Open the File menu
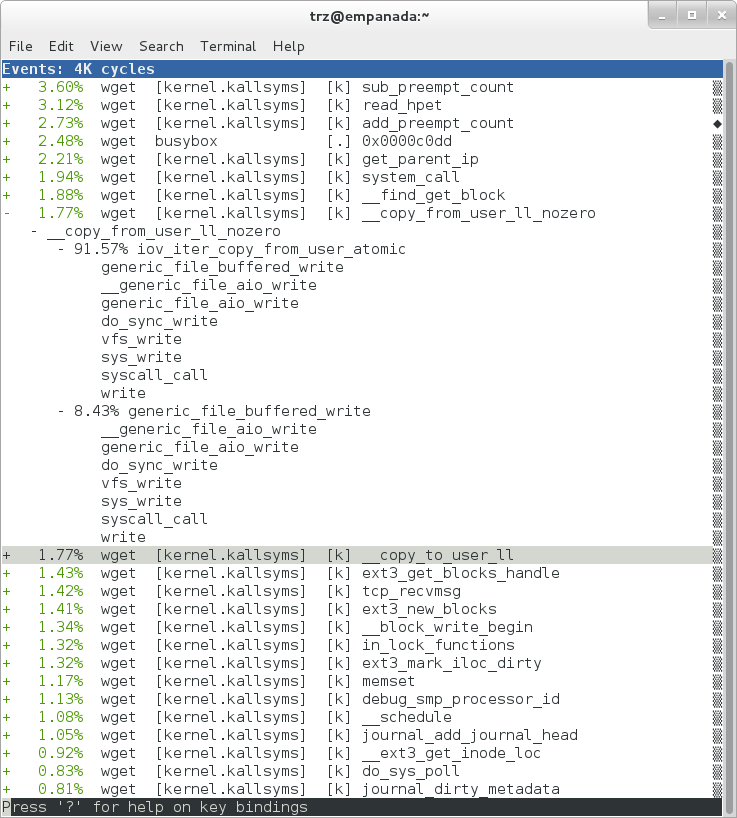The height and width of the screenshot is (818, 737). click(21, 46)
